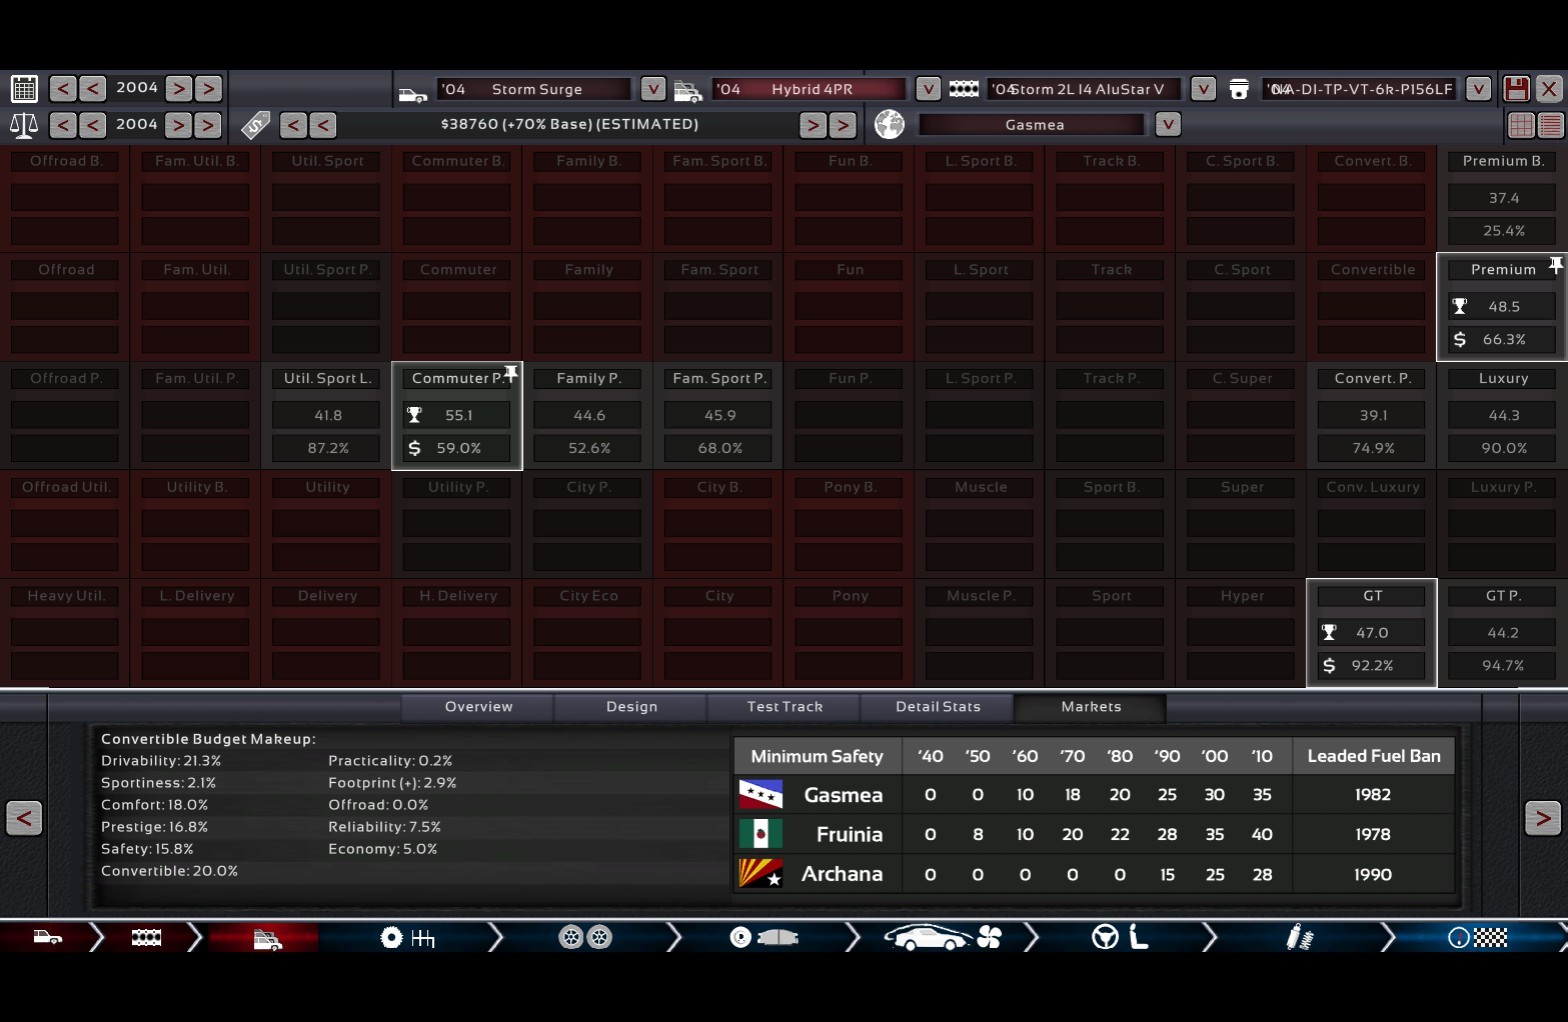Unpin the Commuter P. market tile
This screenshot has height=1022, width=1568.
[x=511, y=374]
